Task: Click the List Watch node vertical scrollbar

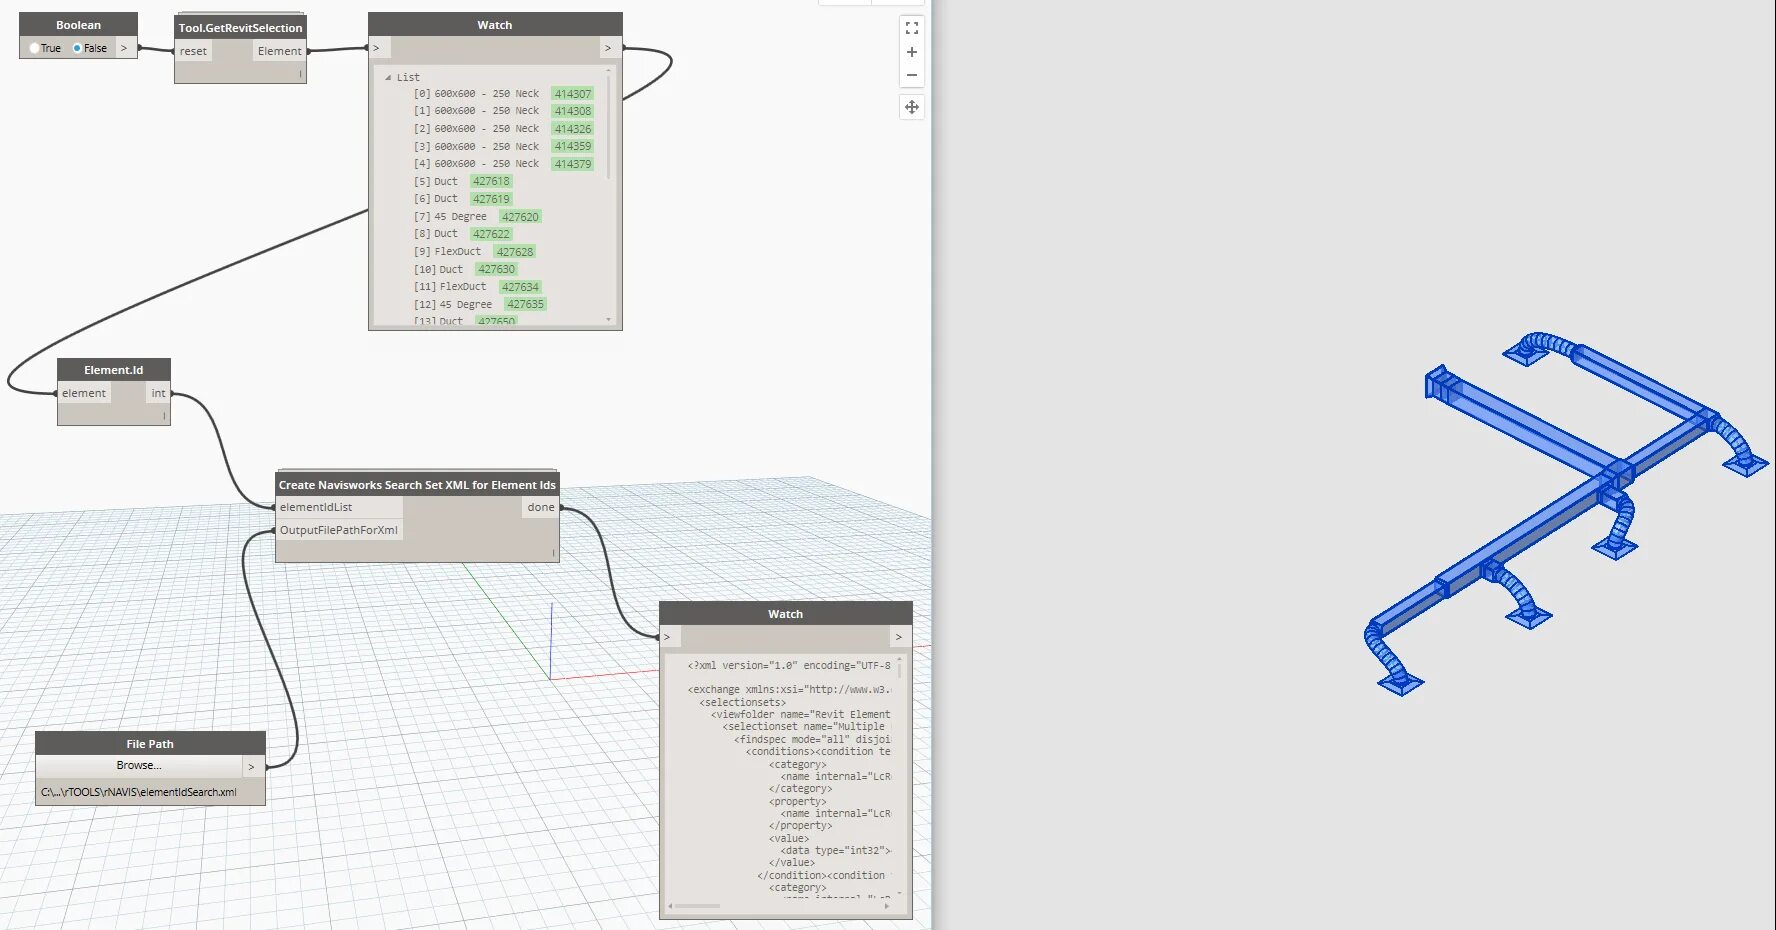Action: point(608,125)
